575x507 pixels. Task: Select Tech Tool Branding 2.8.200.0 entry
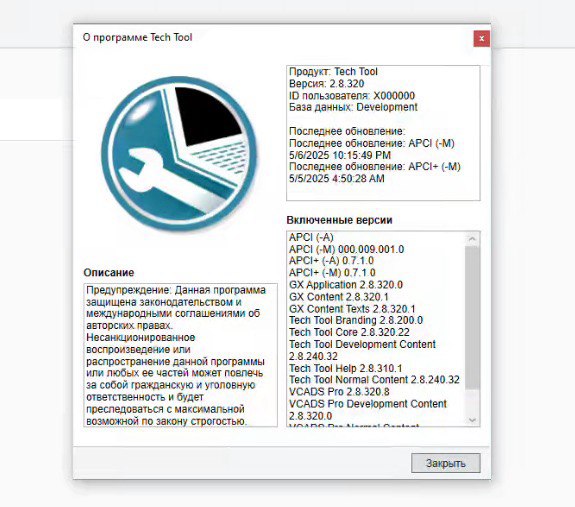click(356, 320)
